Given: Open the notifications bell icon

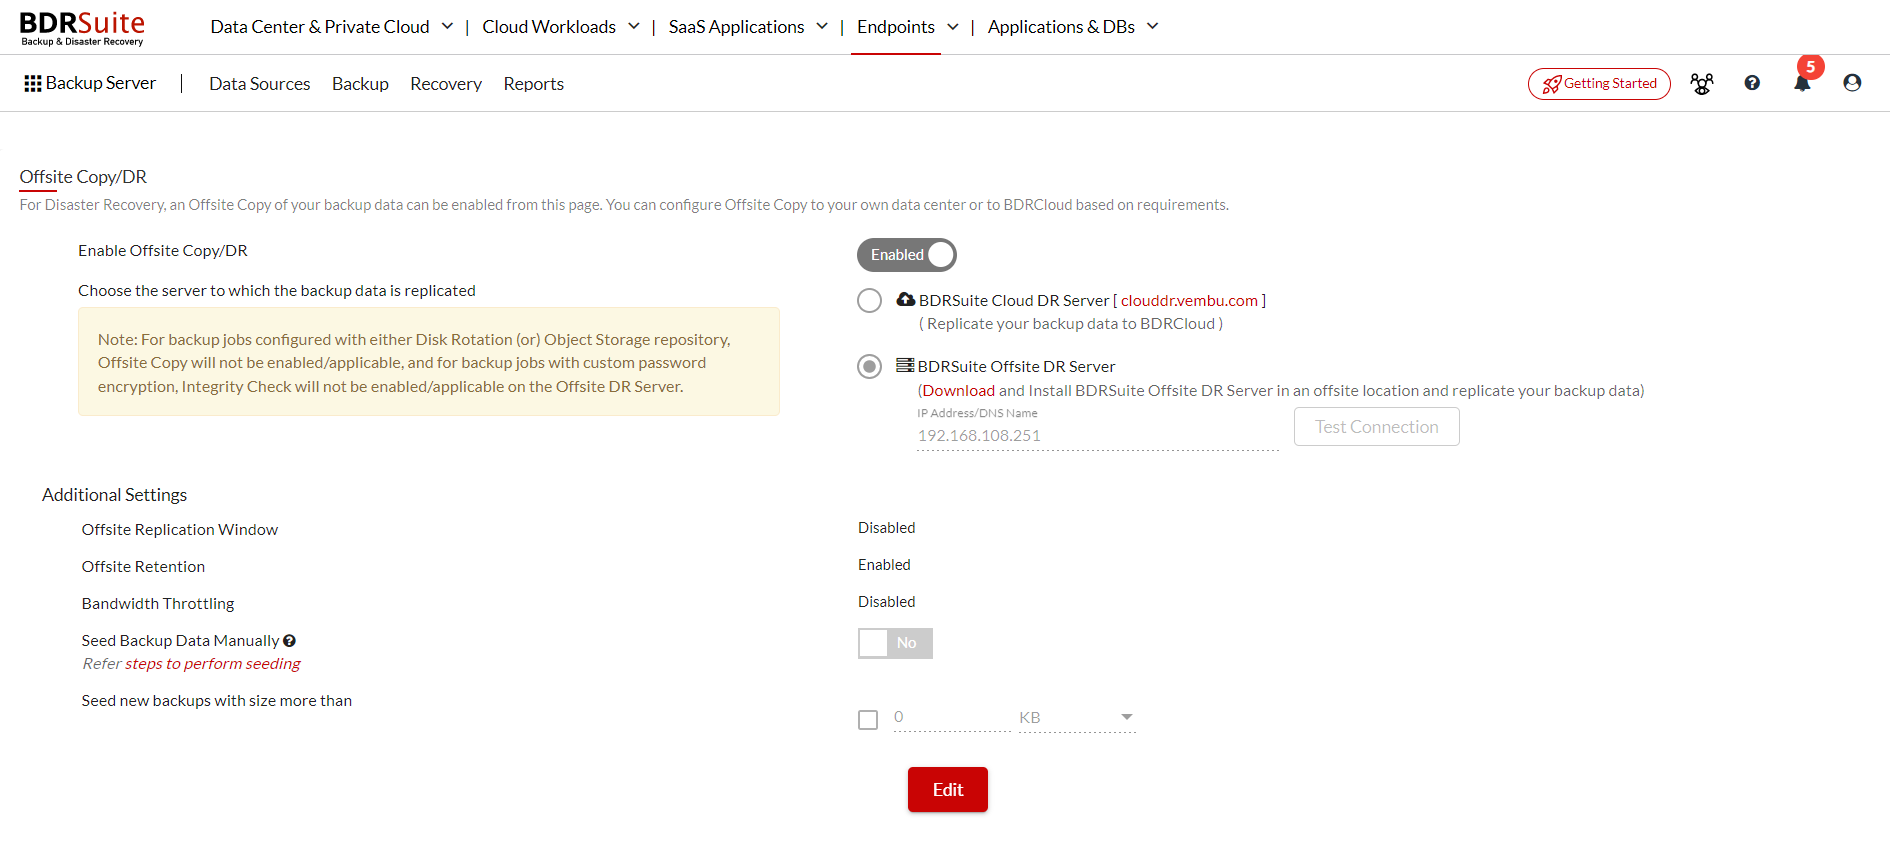Looking at the screenshot, I should pyautogui.click(x=1802, y=84).
